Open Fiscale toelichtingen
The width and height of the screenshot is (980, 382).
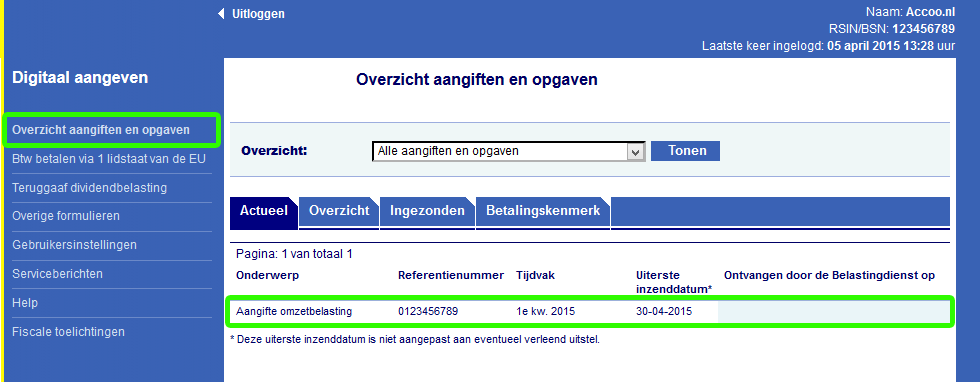pyautogui.click(x=68, y=331)
